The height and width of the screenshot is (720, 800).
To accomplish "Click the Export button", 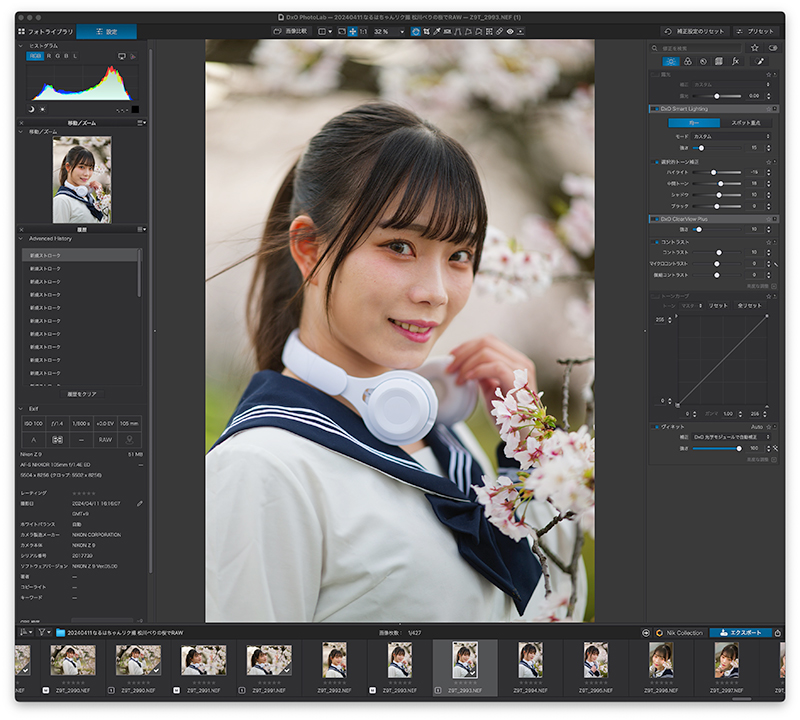I will [x=740, y=633].
